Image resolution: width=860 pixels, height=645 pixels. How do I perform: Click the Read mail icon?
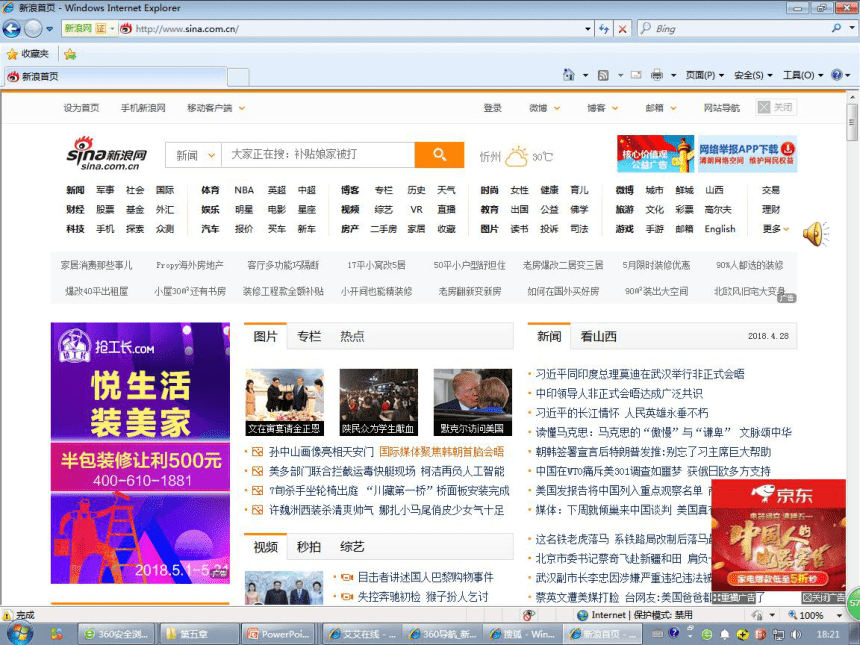(636, 75)
